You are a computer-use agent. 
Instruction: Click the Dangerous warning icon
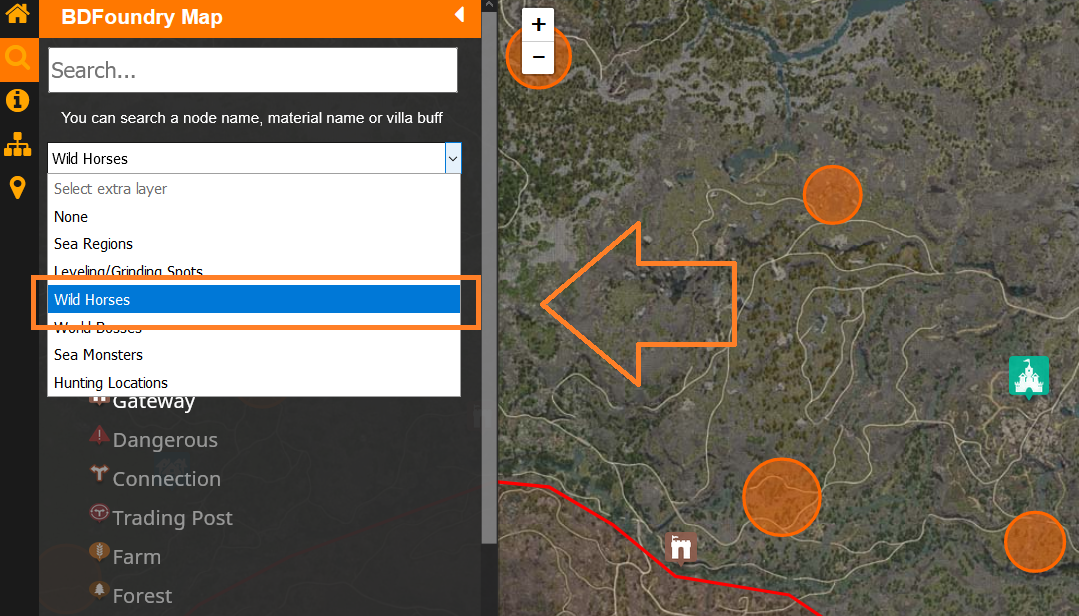pos(99,434)
